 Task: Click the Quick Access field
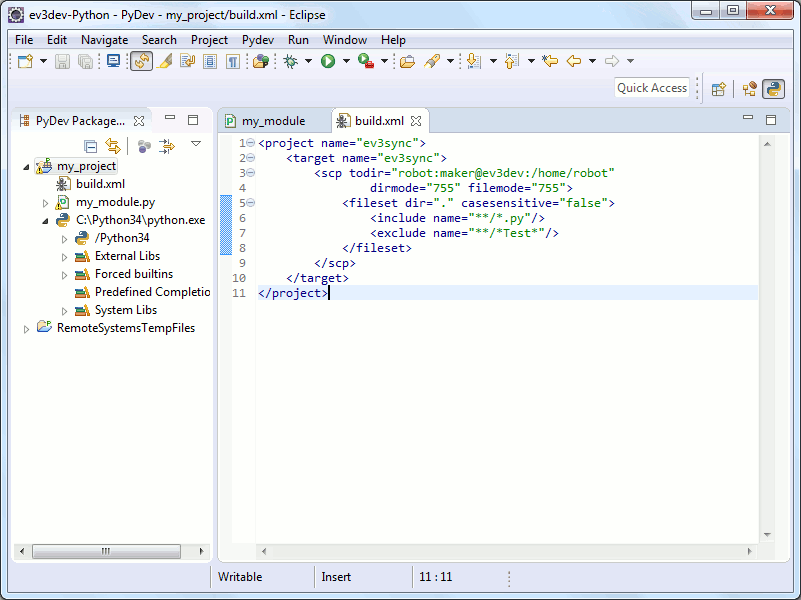pyautogui.click(x=652, y=88)
